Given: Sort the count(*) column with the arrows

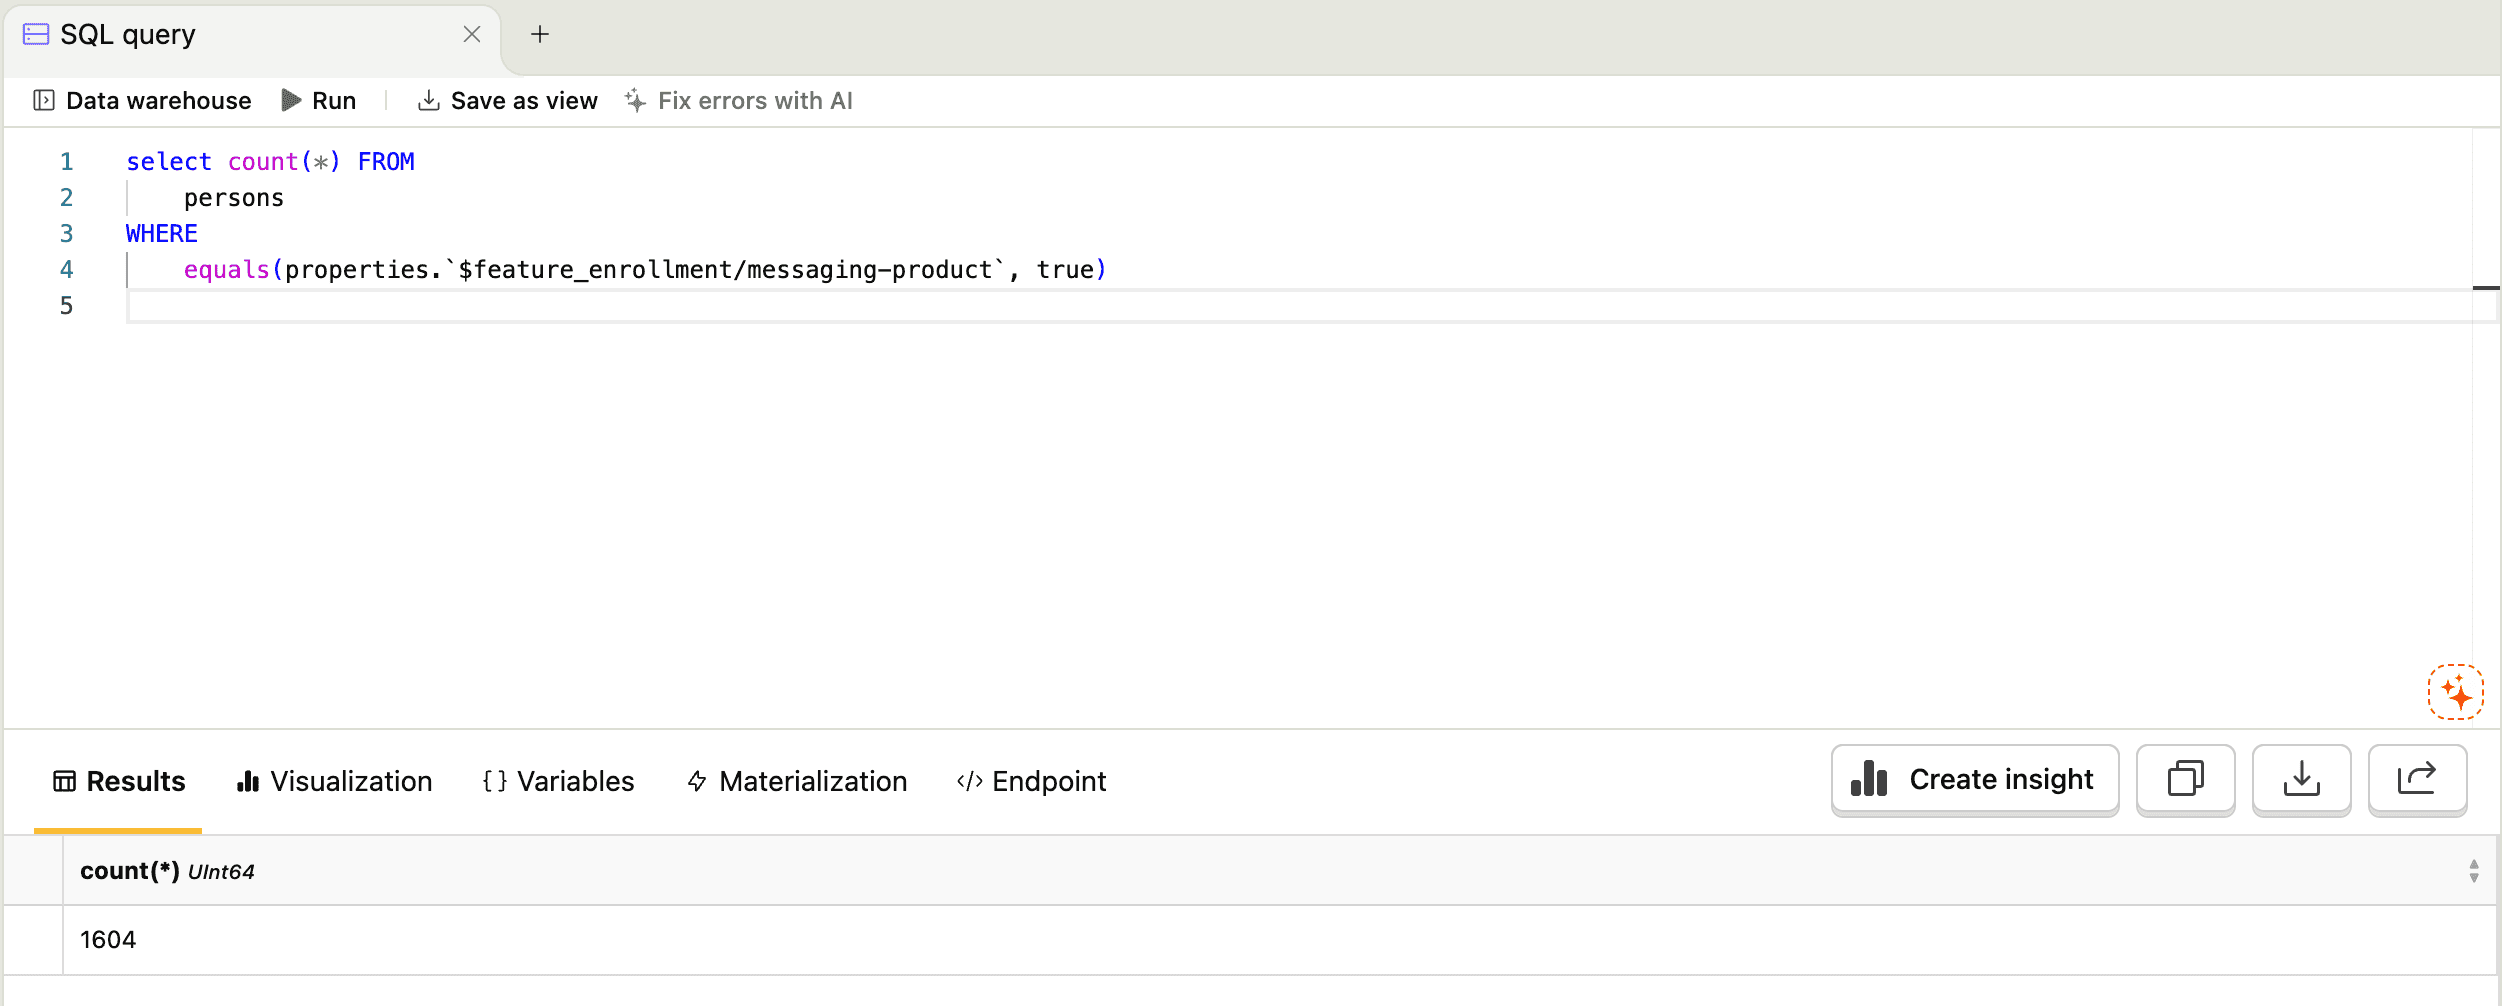Looking at the screenshot, I should (2474, 869).
